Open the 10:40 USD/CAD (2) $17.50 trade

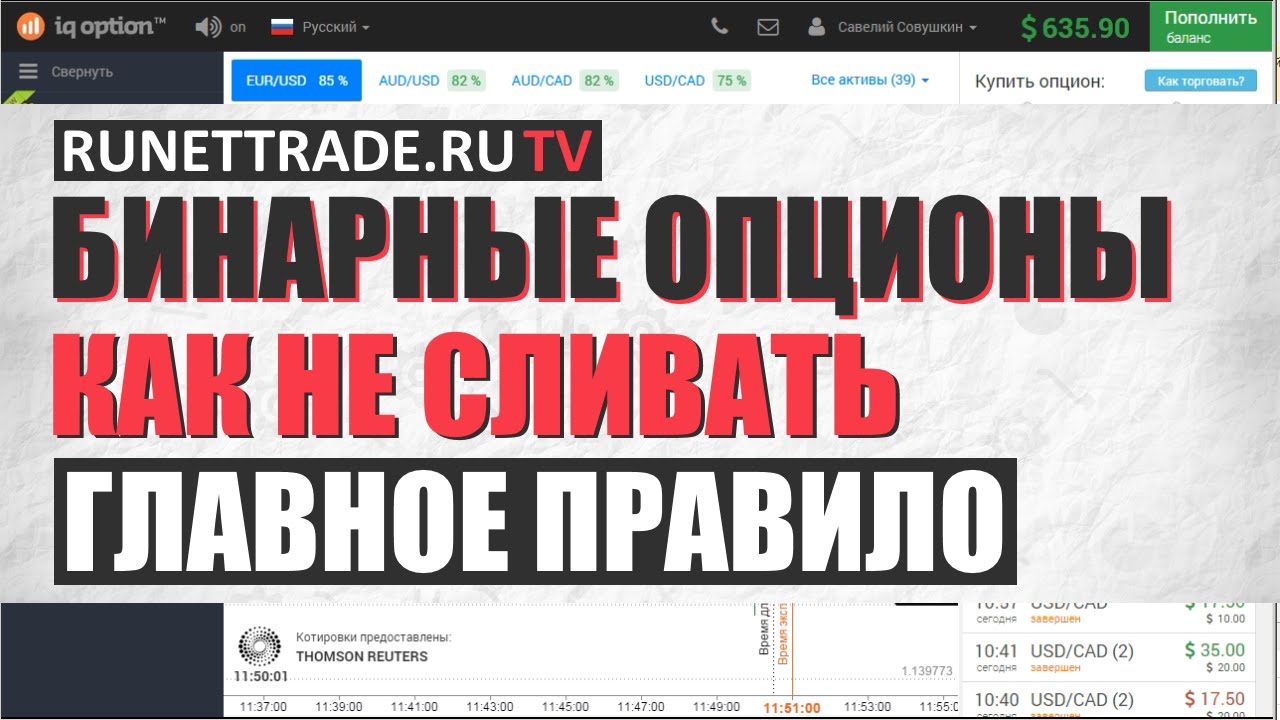[1110, 702]
